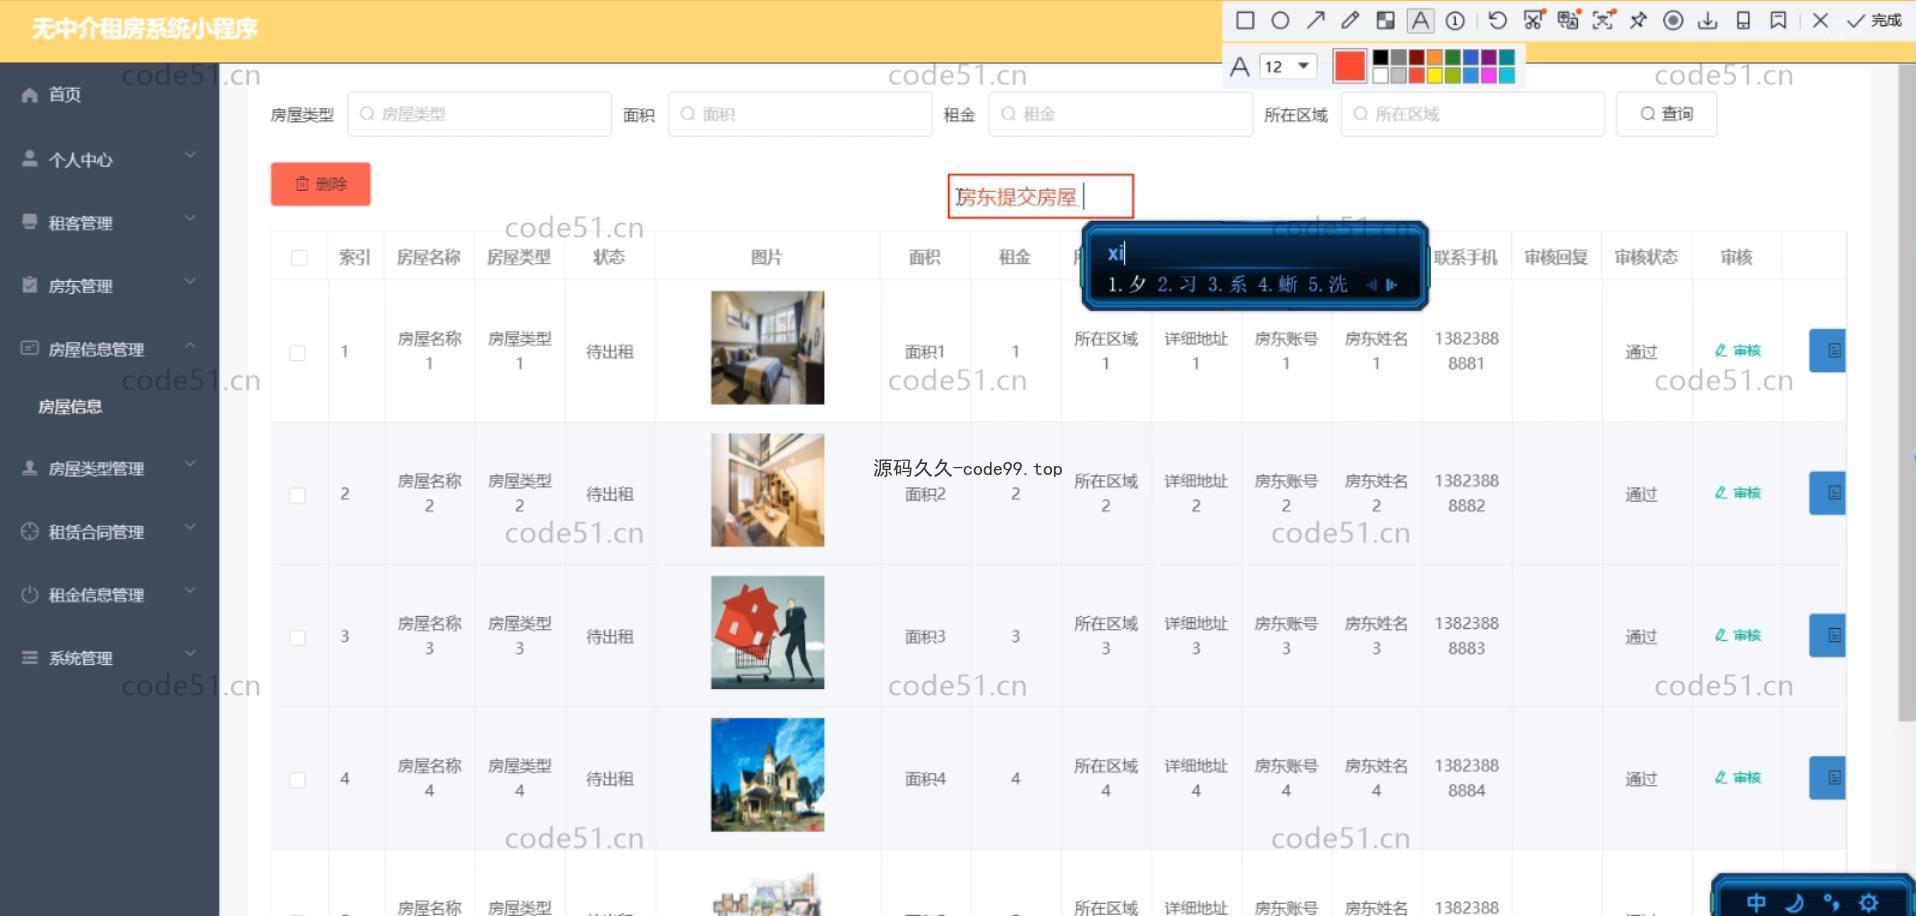
Task: Expand the 系统管理 chevron
Action: 190,653
